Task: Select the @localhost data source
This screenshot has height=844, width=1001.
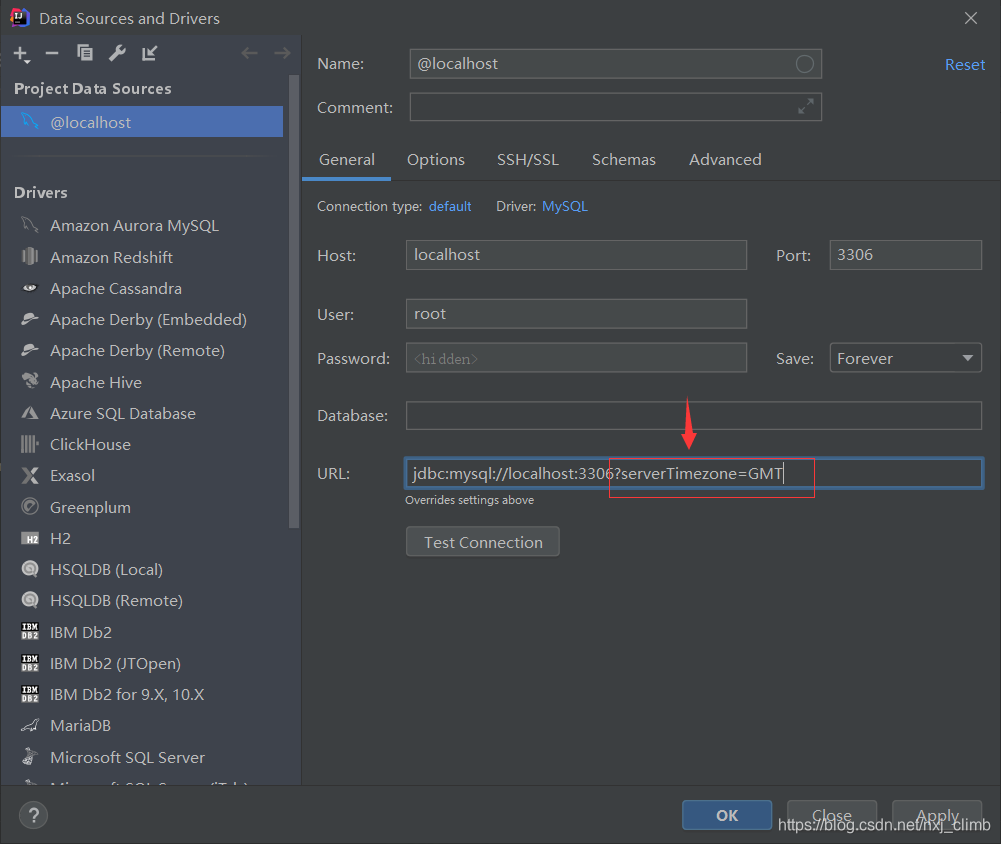Action: [142, 122]
